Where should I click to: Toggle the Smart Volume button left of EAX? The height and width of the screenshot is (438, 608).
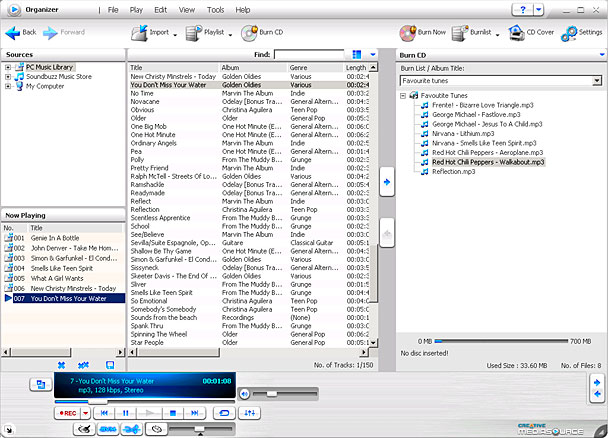(x=84, y=429)
